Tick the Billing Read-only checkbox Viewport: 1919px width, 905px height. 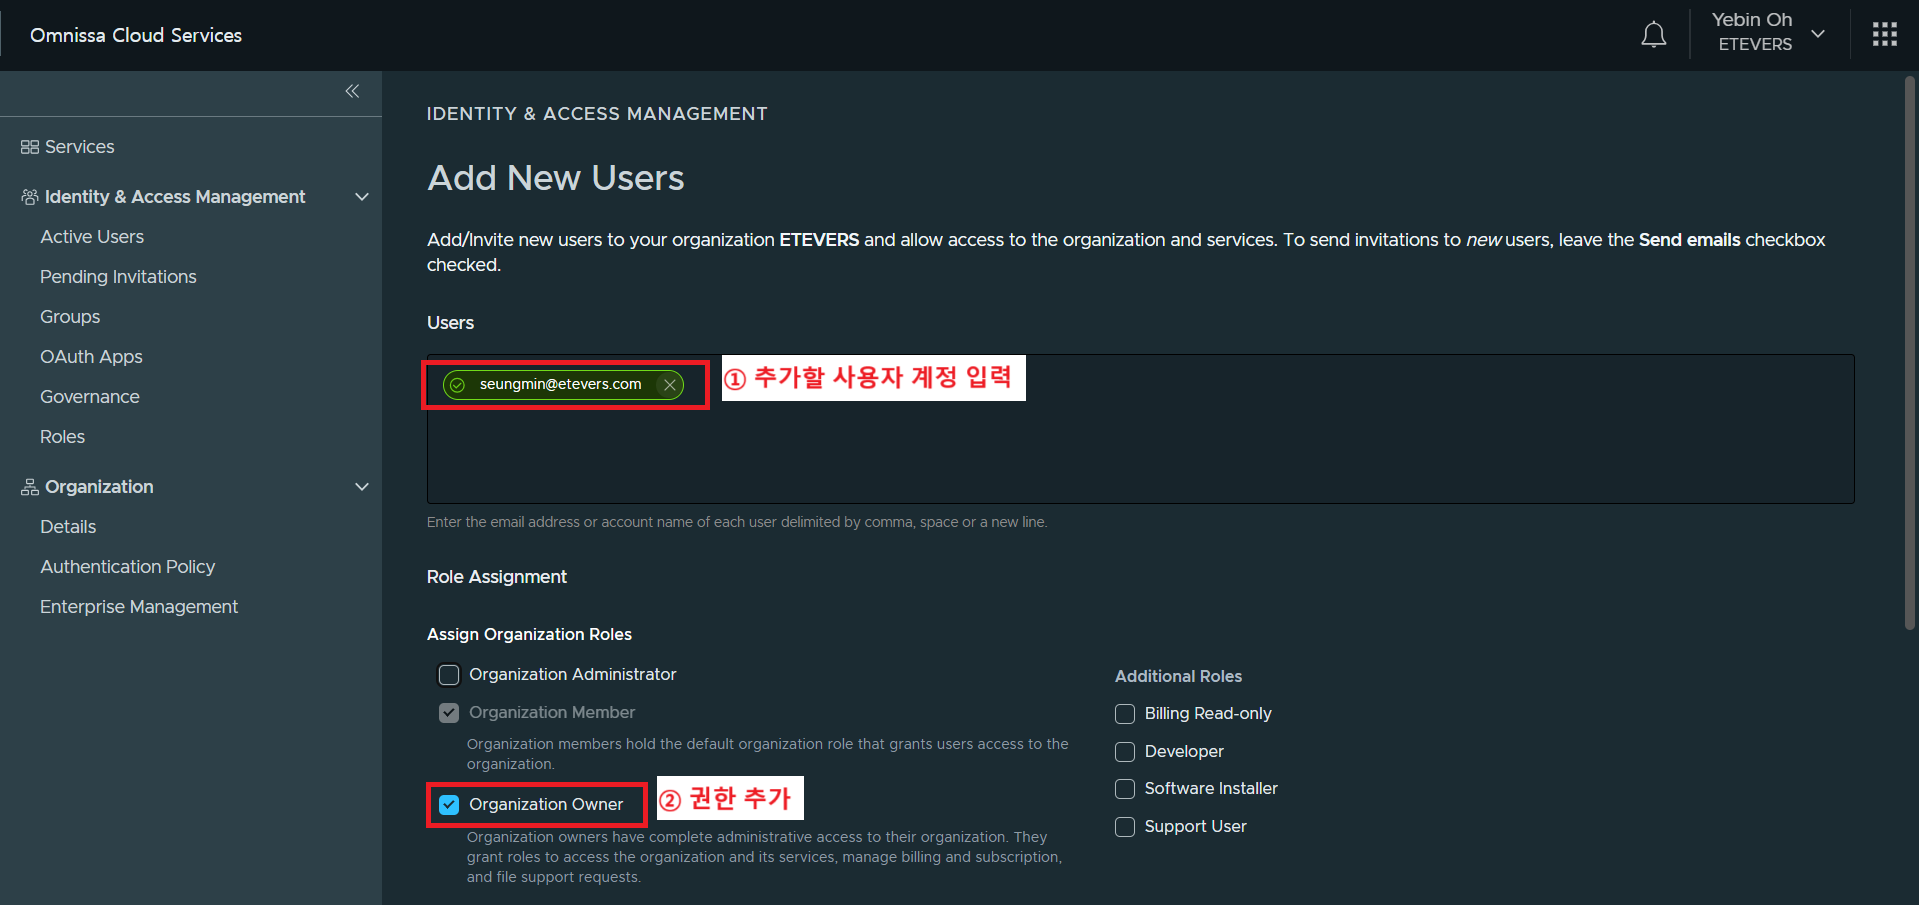click(x=1125, y=714)
